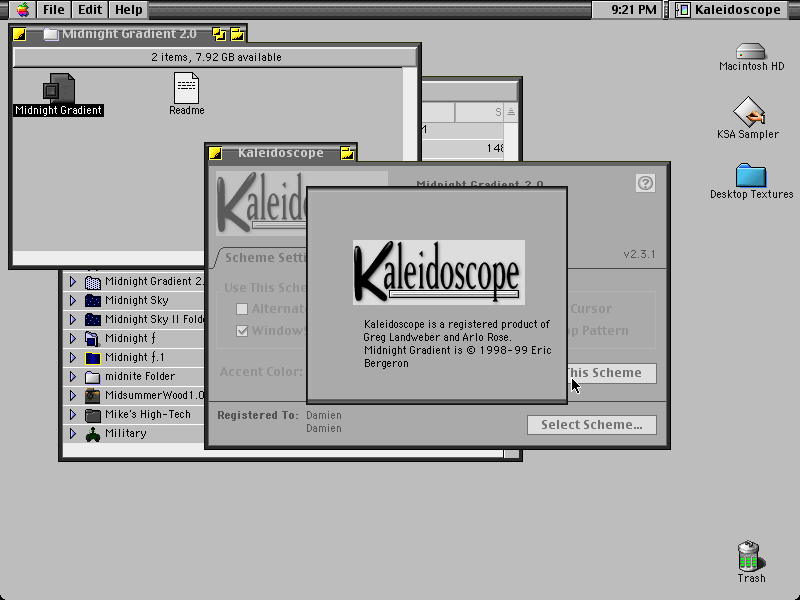Screen dimensions: 800x600
Task: Click the v2.3.1 version label
Action: 639,254
